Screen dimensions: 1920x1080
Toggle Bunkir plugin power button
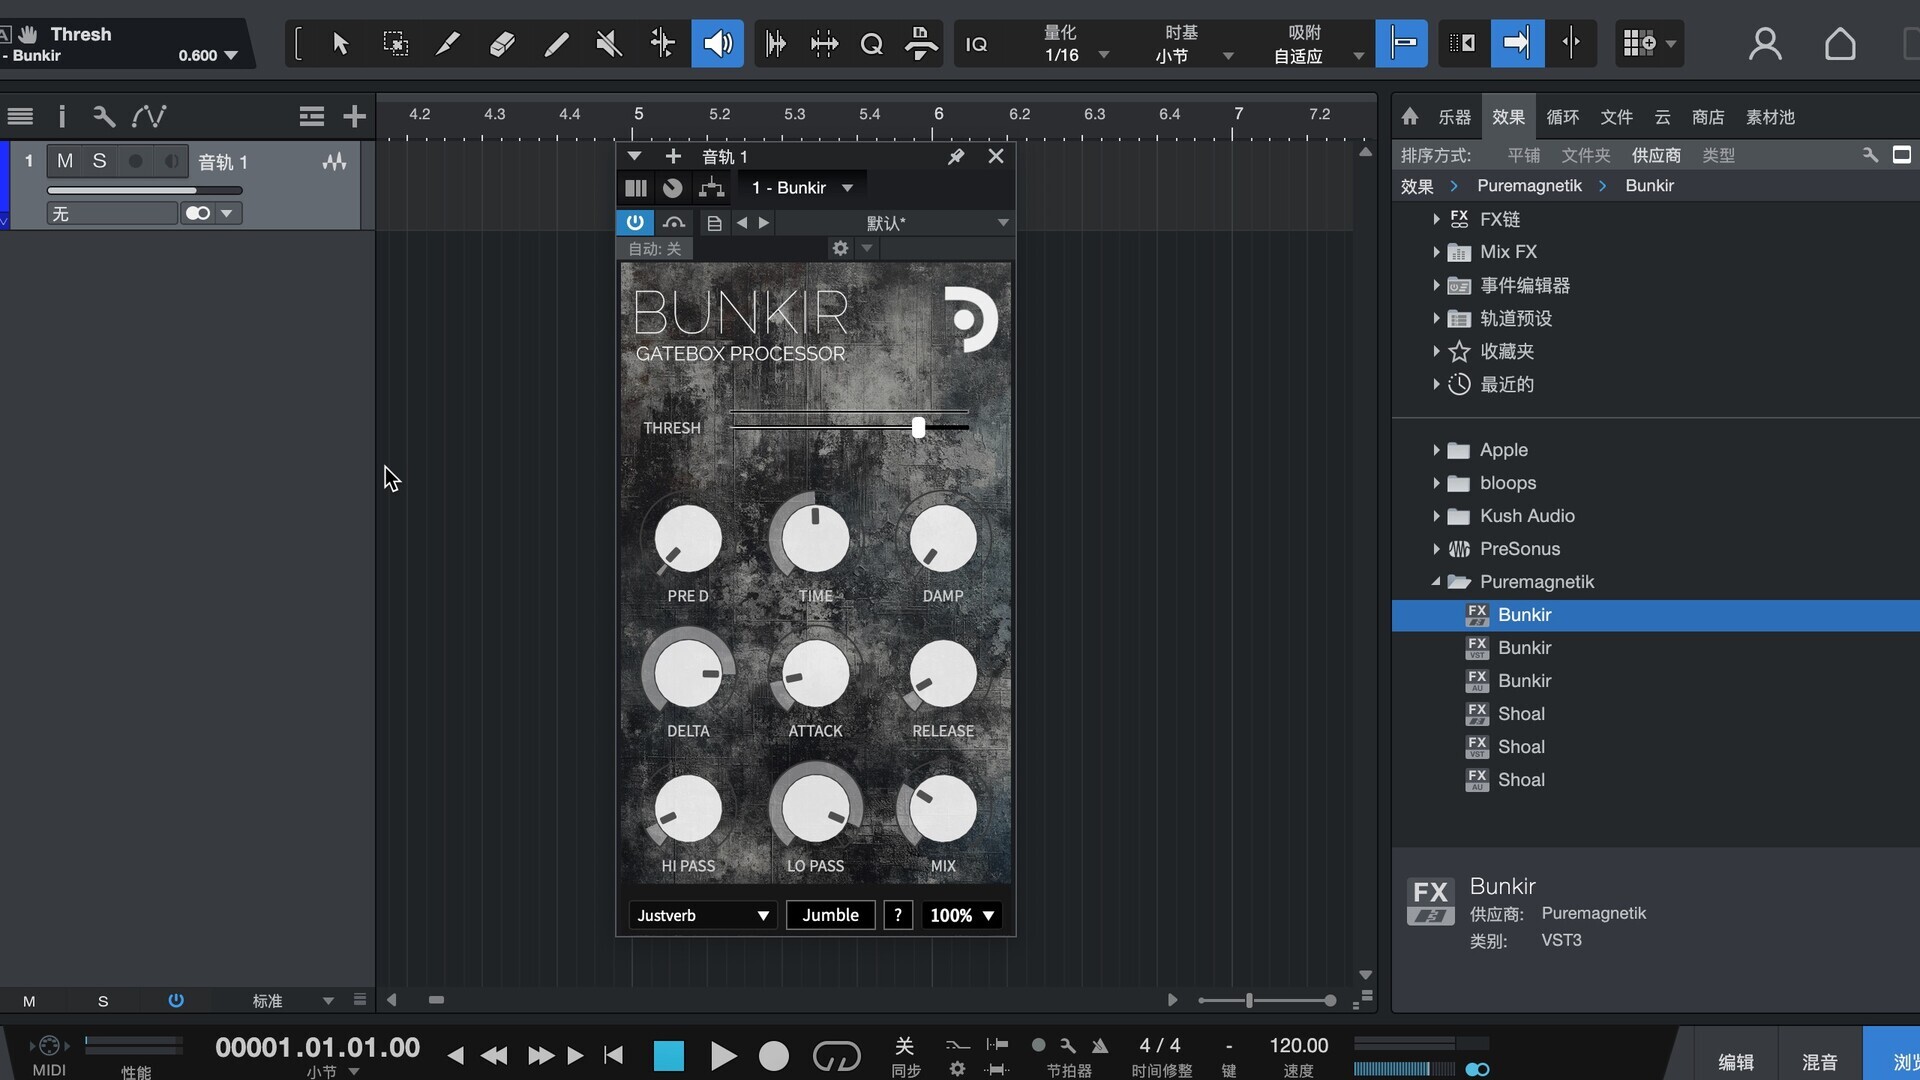(x=635, y=222)
